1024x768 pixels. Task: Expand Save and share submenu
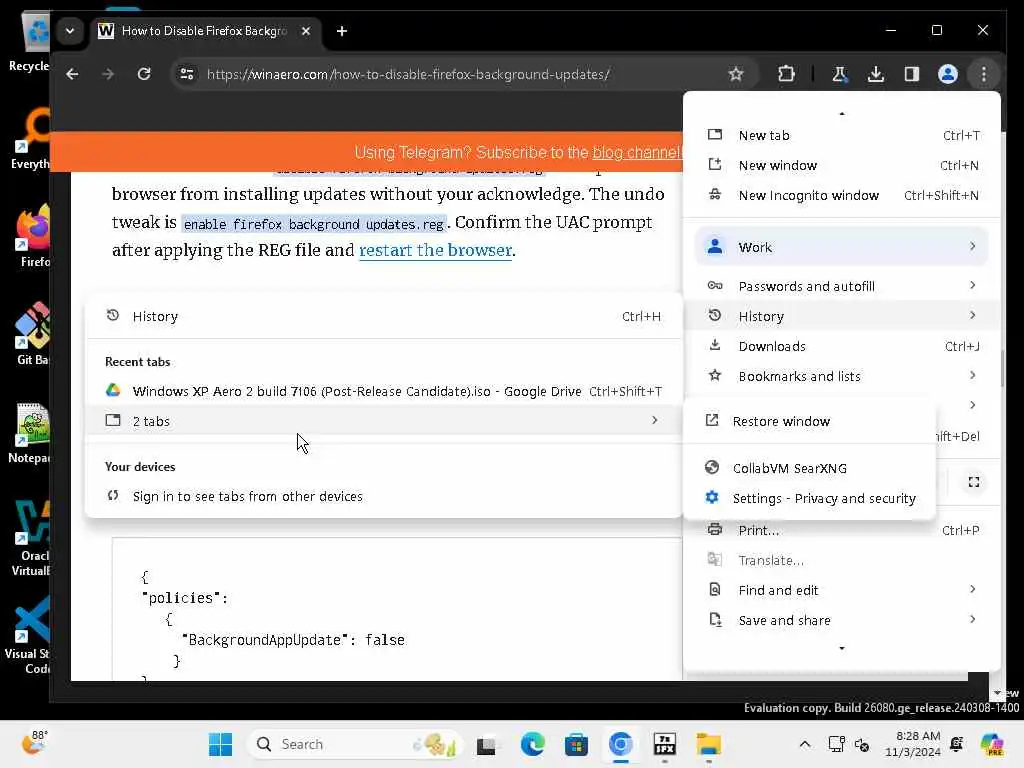[842, 620]
